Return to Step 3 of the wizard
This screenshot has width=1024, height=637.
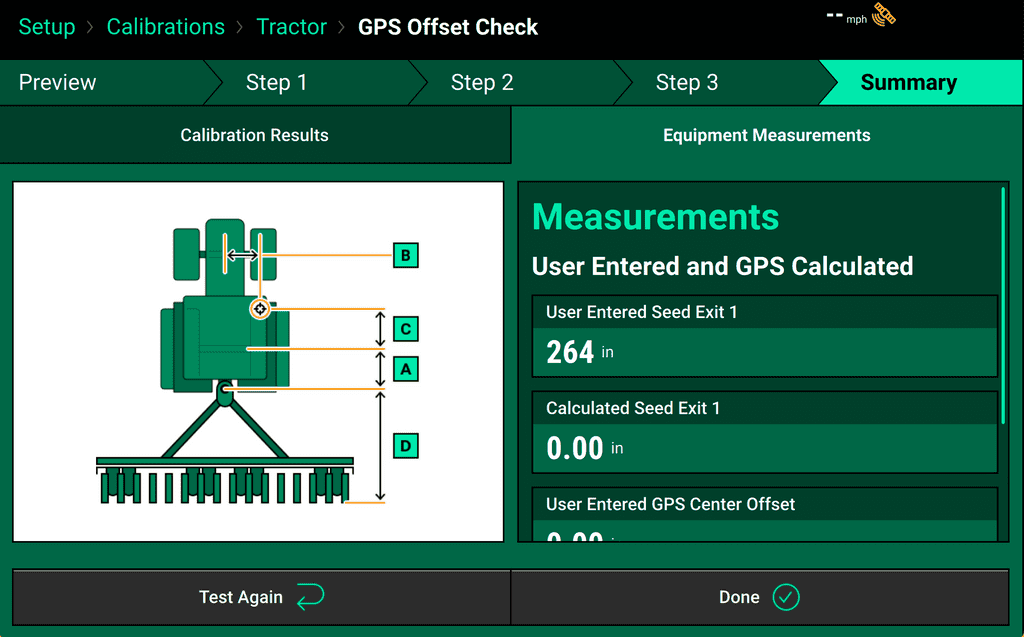686,83
